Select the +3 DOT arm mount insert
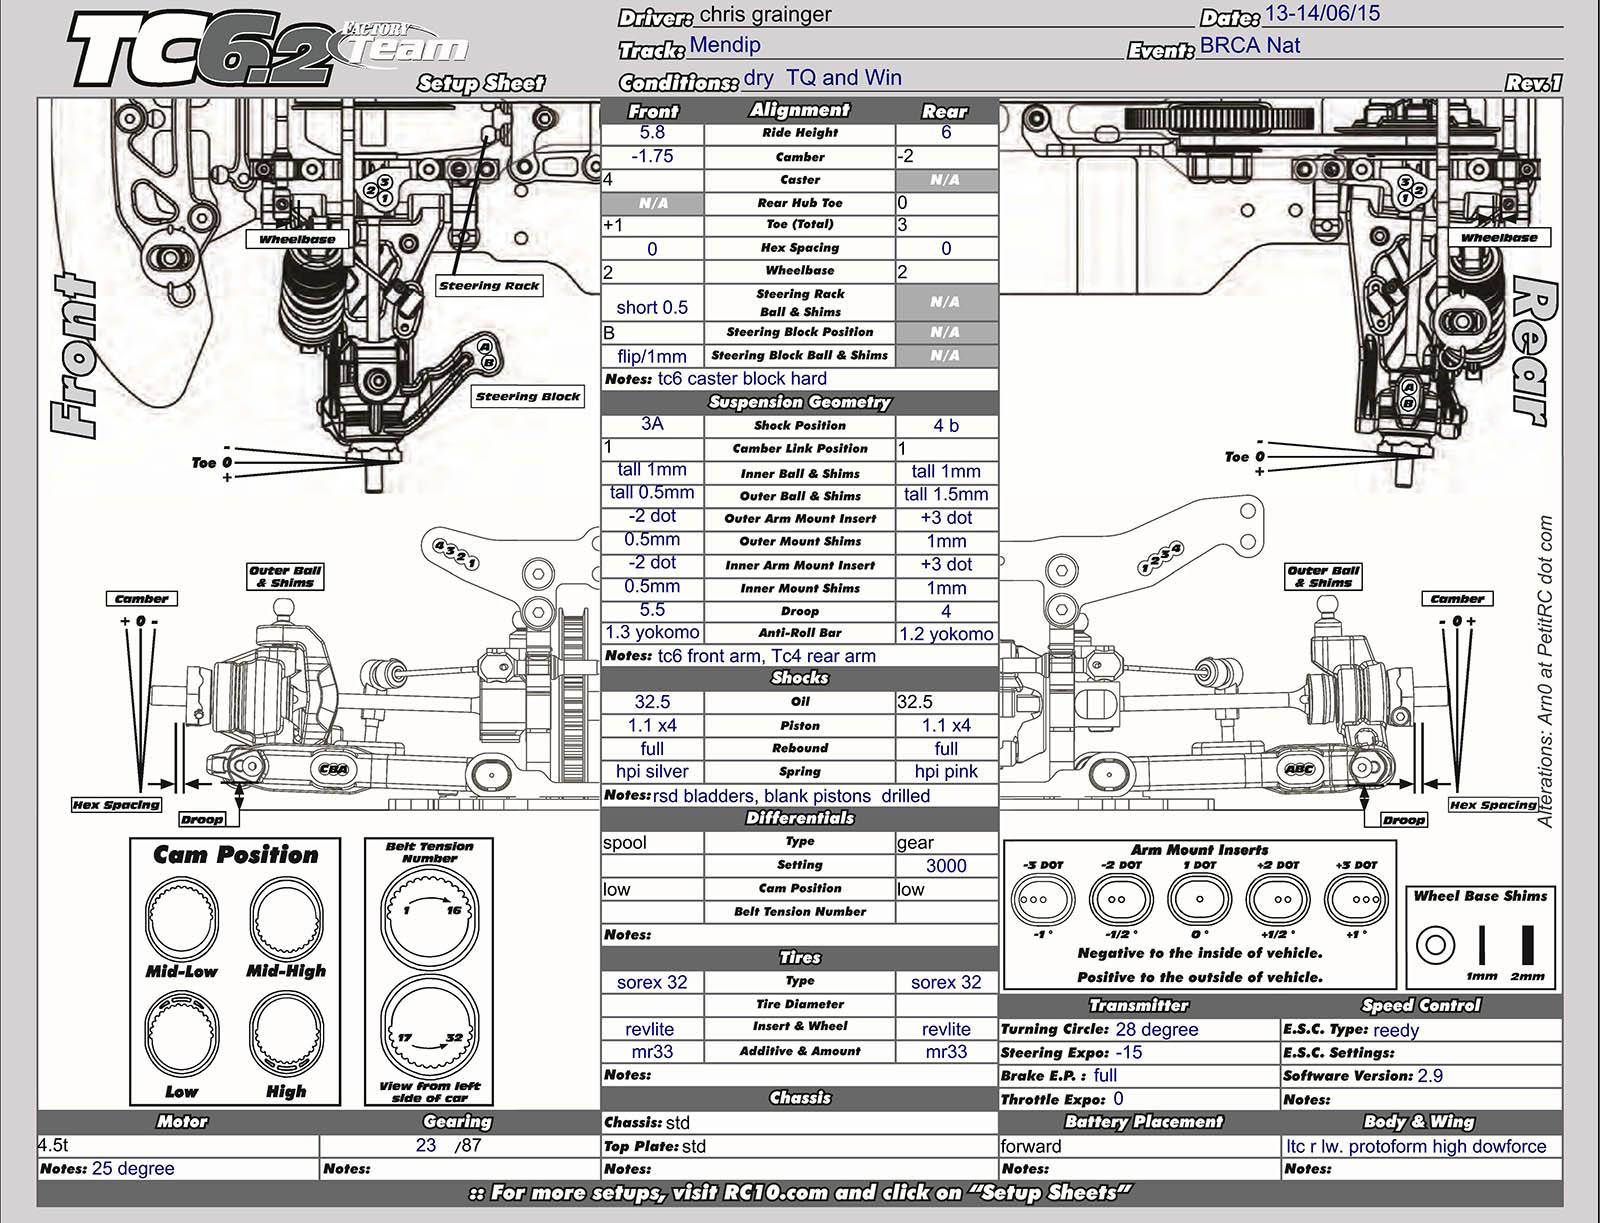The image size is (1600, 1223). [1356, 899]
